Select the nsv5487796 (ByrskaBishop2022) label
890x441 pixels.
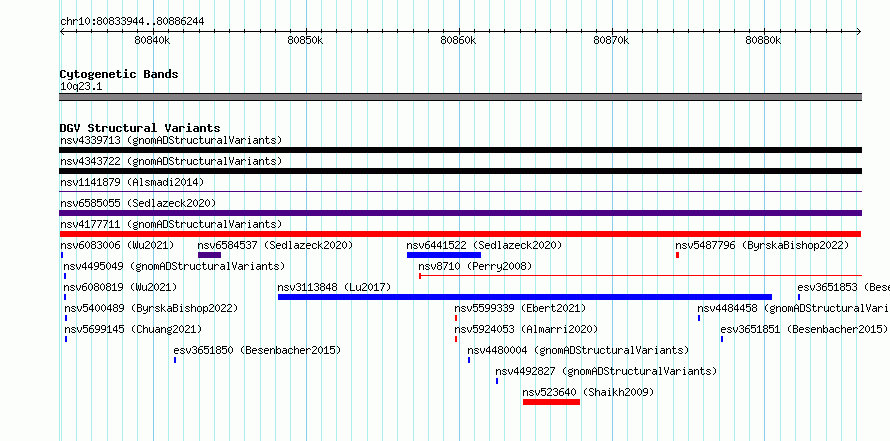pyautogui.click(x=762, y=245)
